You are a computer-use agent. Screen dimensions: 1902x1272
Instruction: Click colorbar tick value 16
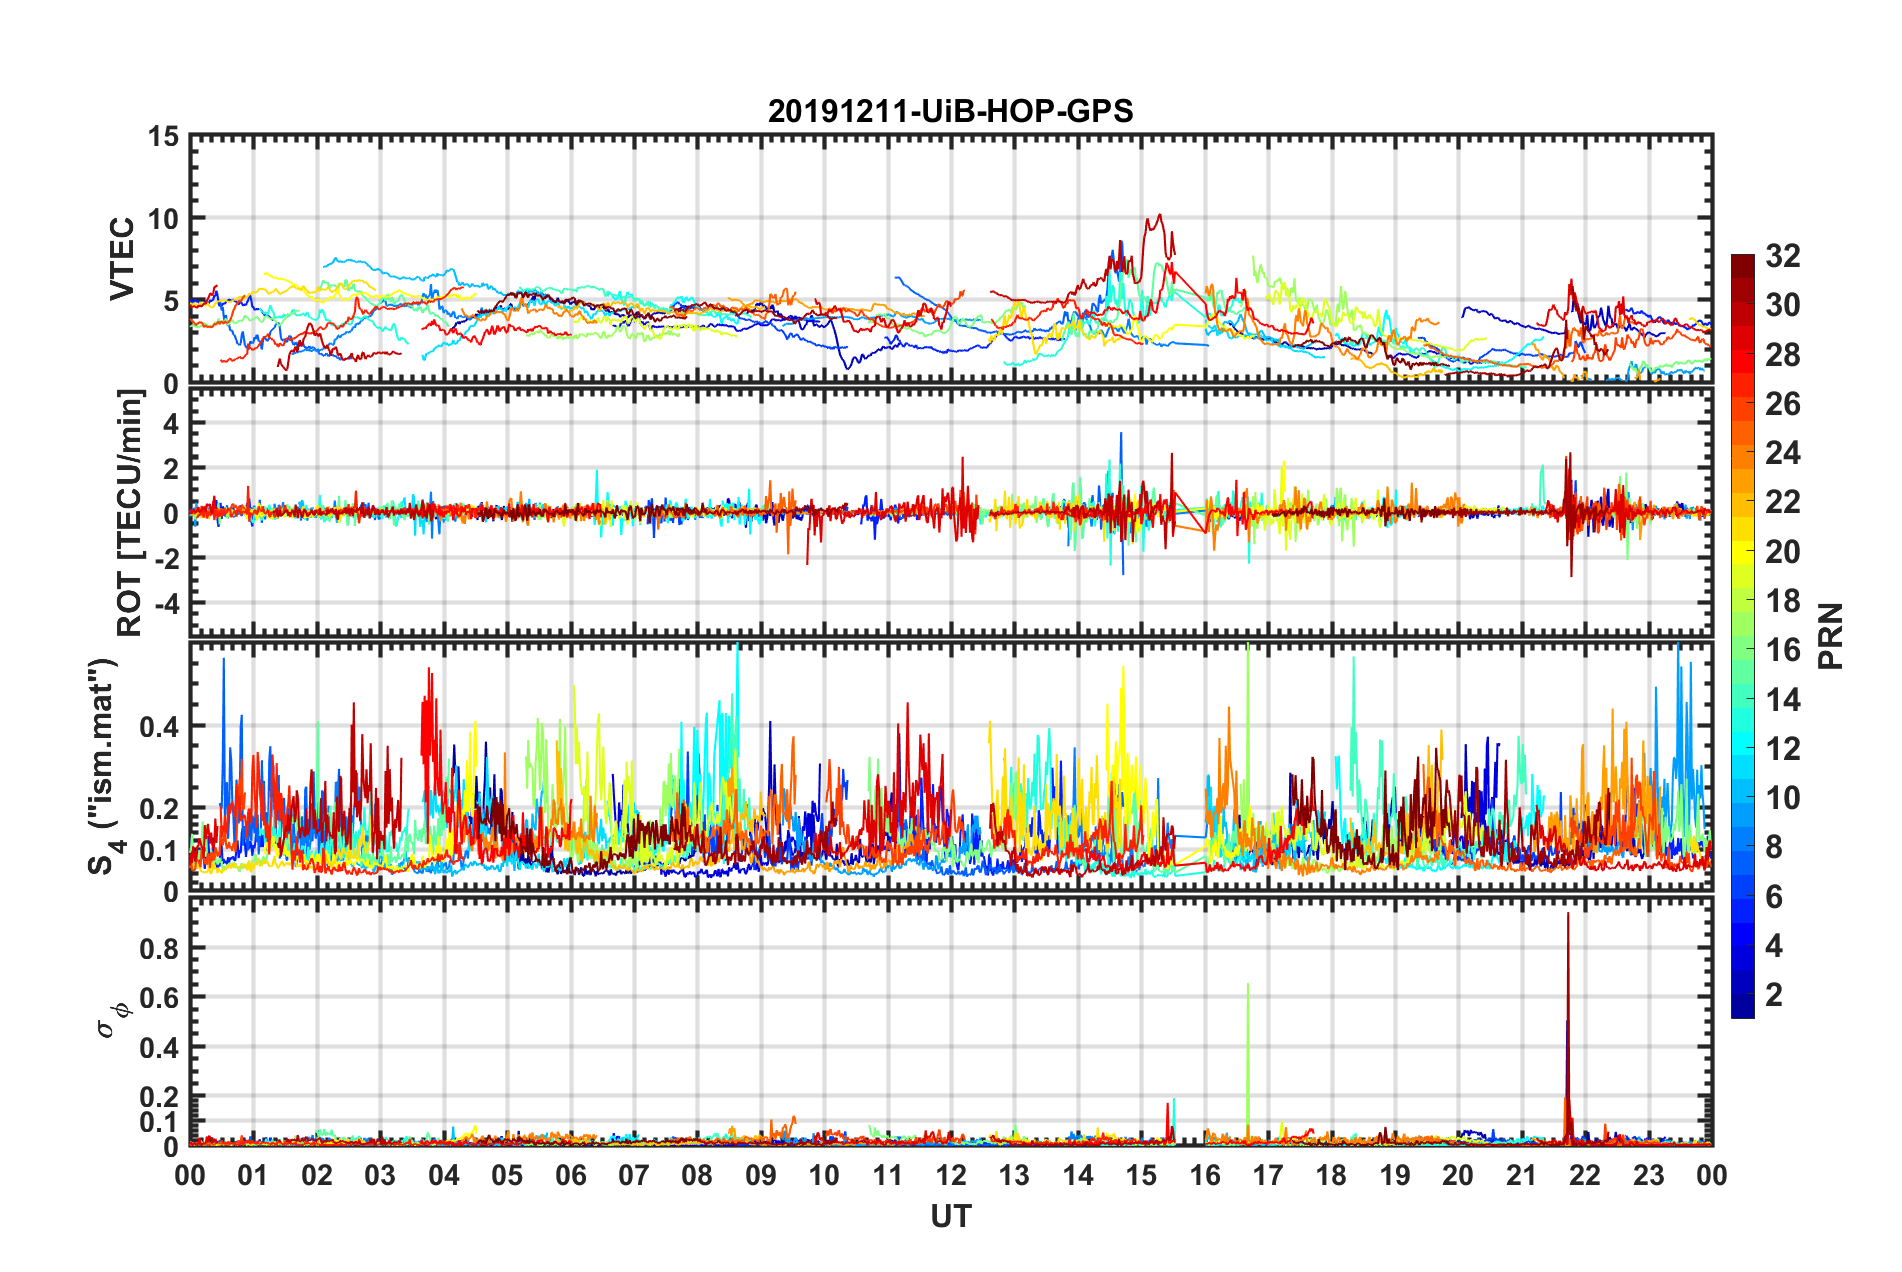pos(1782,650)
